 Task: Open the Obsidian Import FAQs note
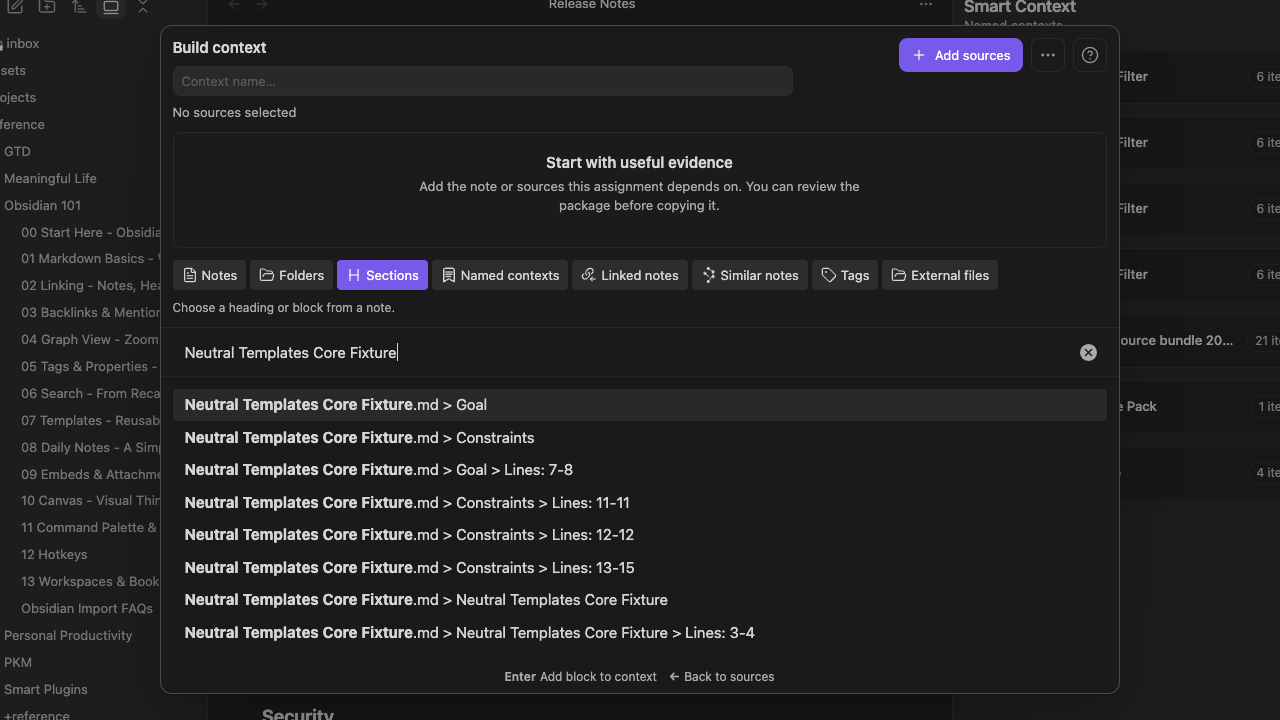pyautogui.click(x=88, y=609)
